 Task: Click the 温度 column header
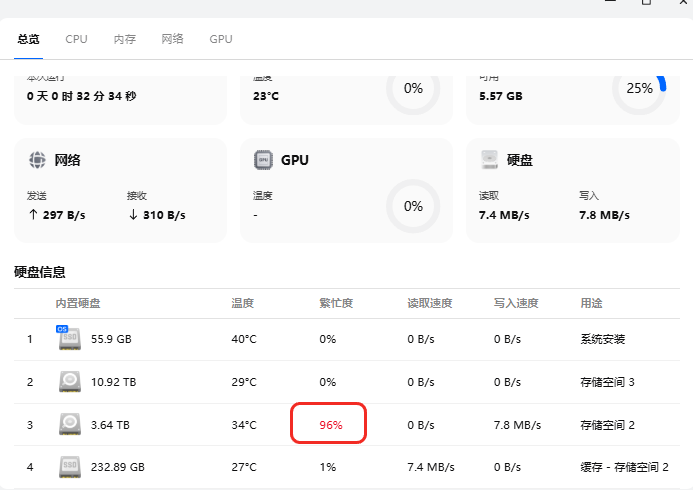pos(242,302)
